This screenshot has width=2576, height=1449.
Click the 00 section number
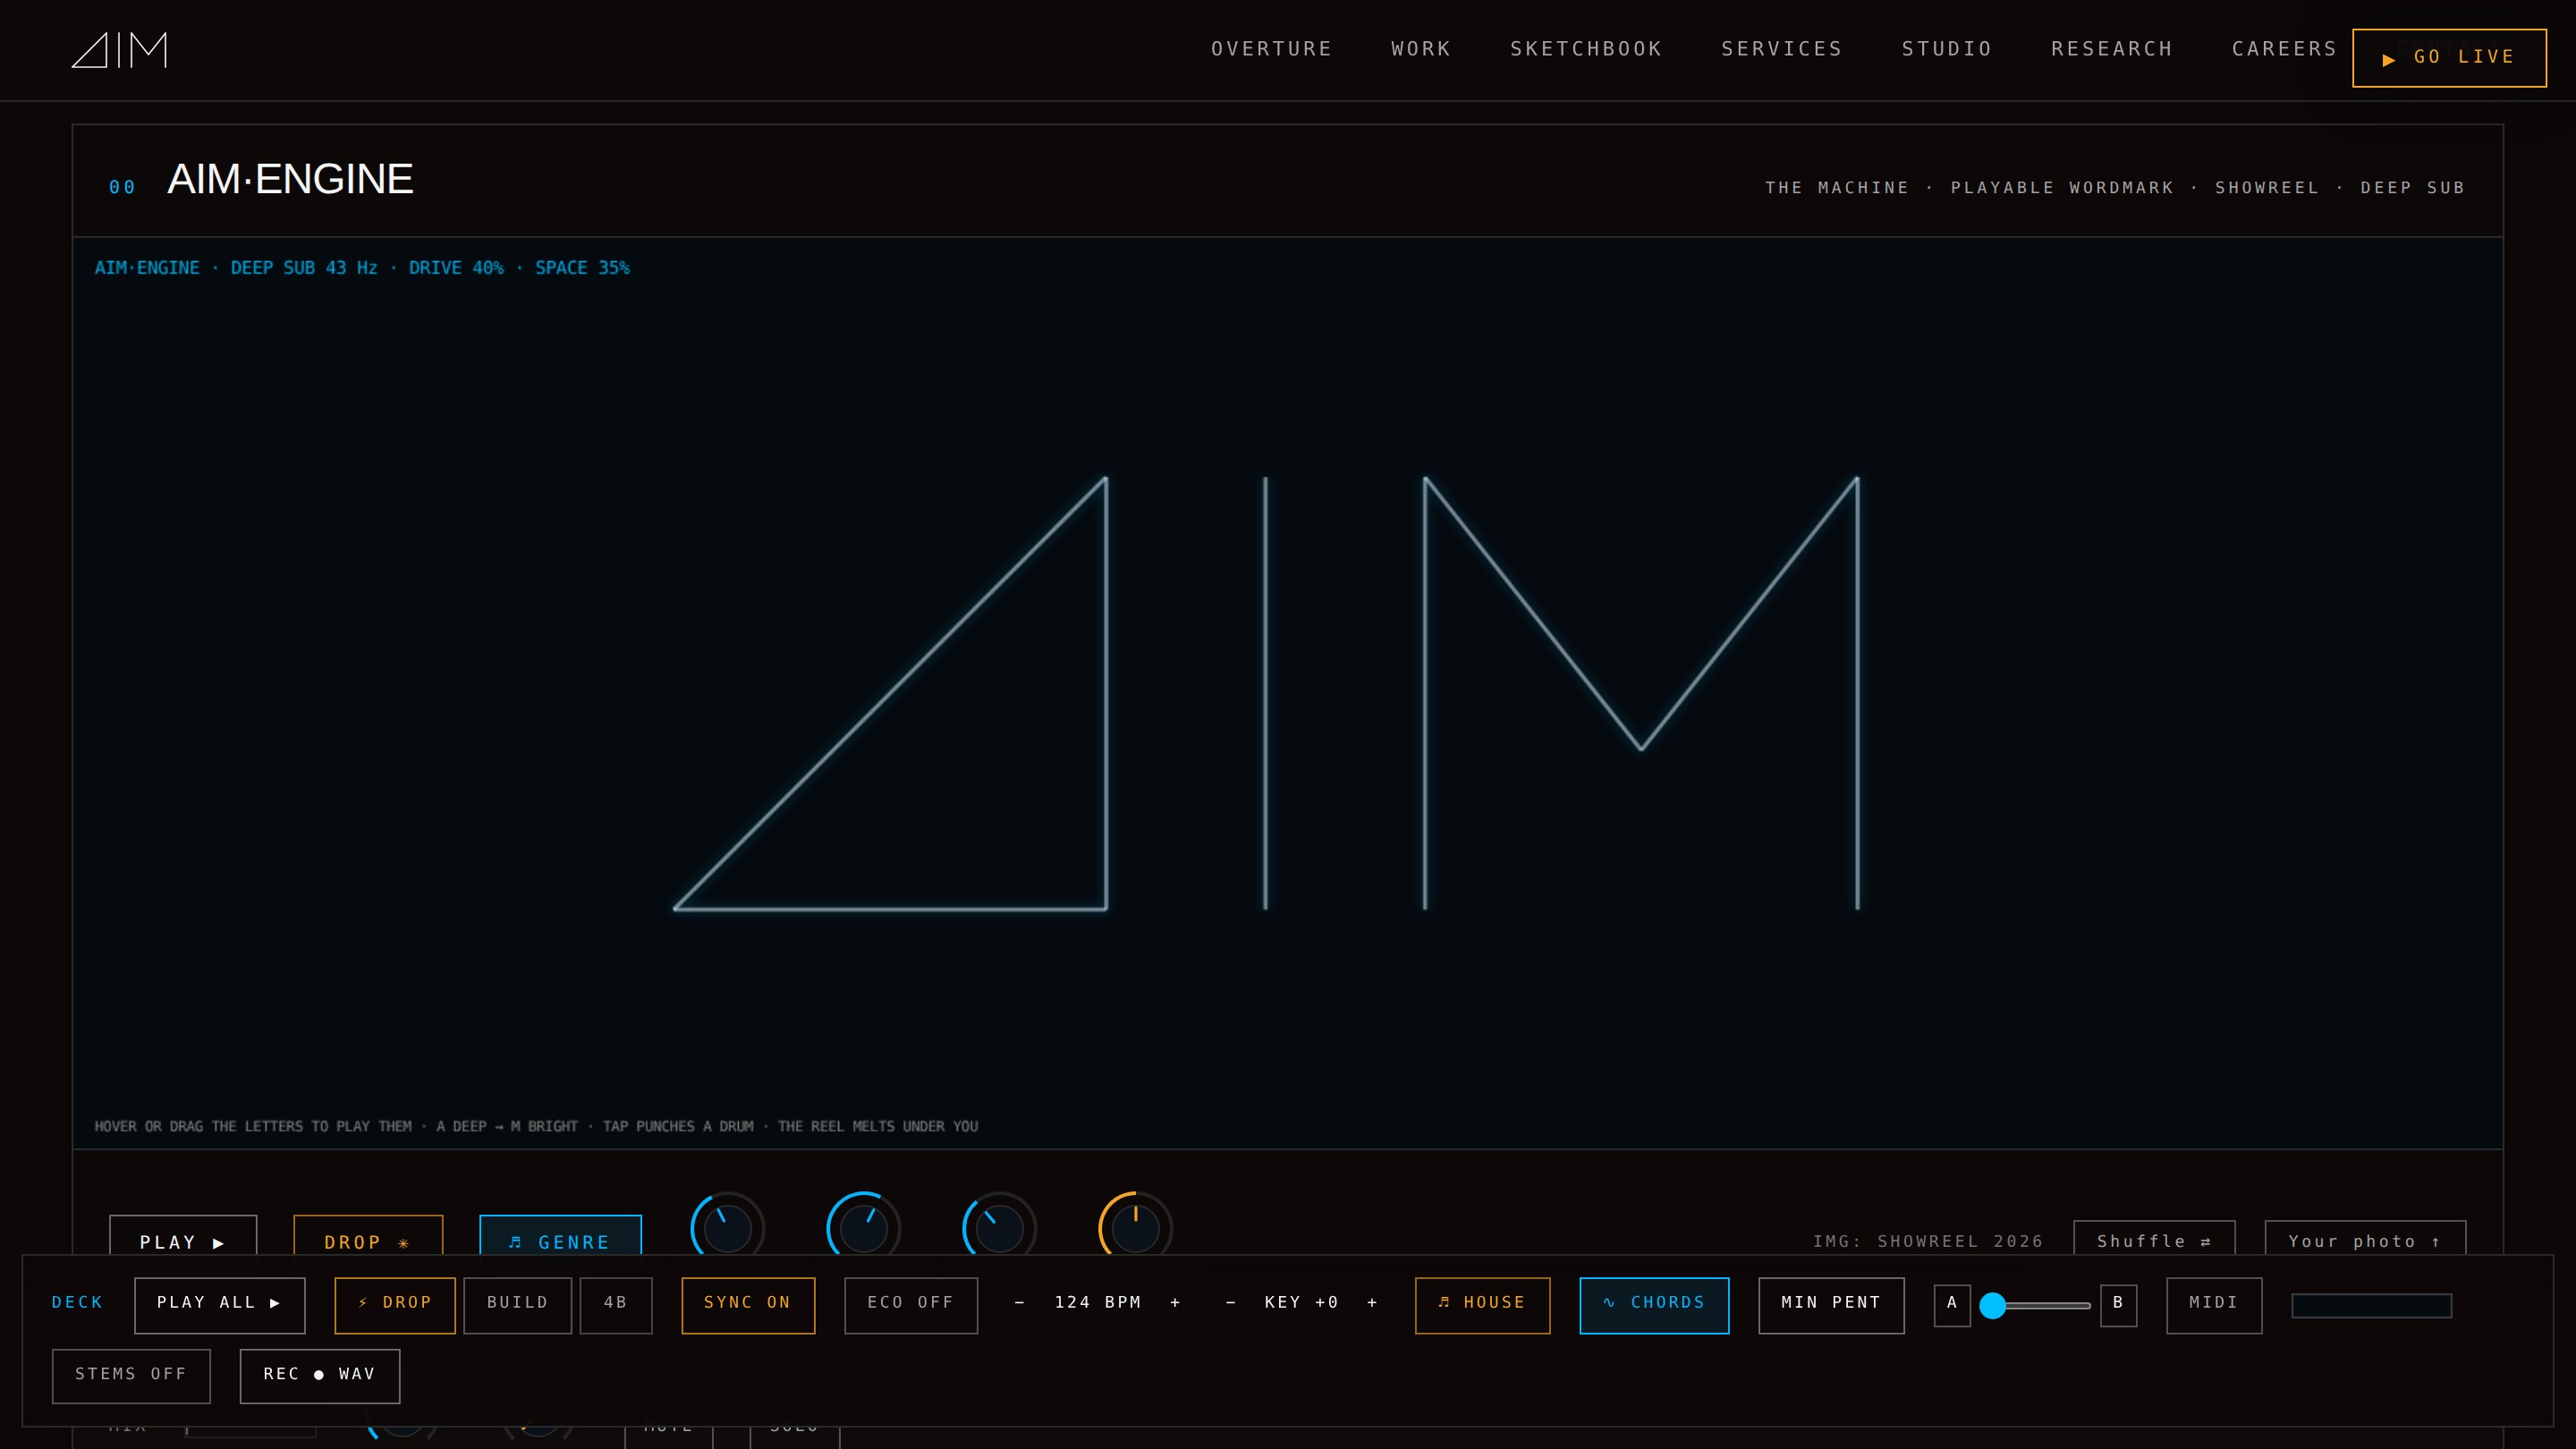click(x=122, y=187)
